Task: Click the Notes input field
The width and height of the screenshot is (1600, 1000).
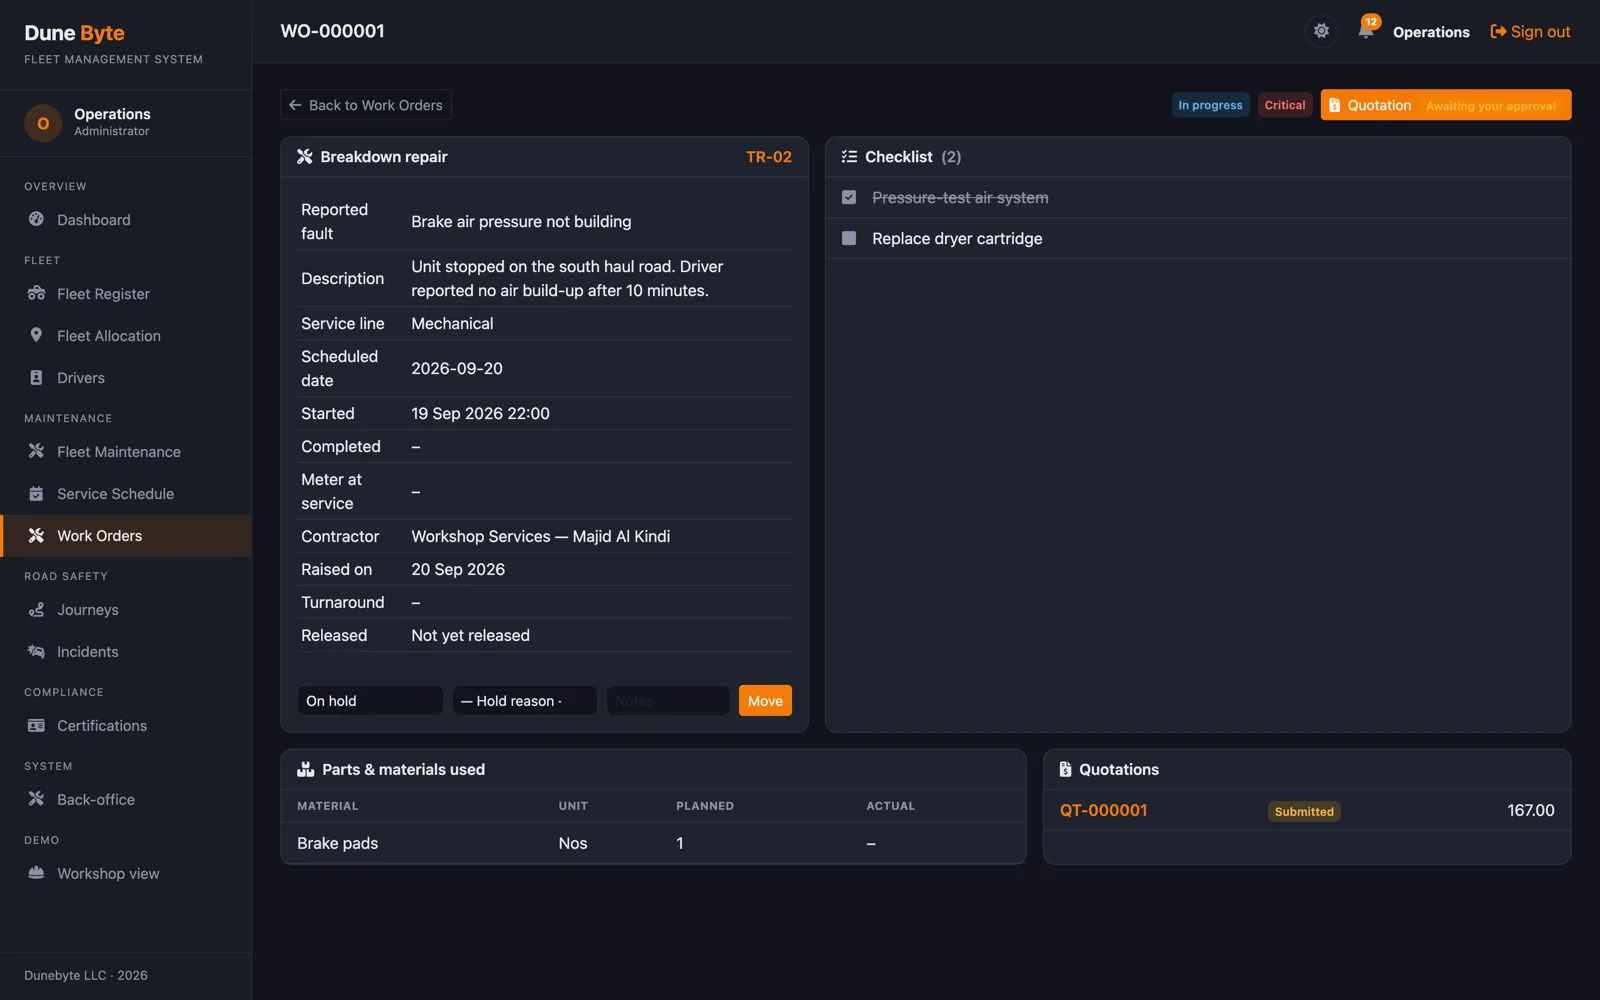Action: point(668,700)
